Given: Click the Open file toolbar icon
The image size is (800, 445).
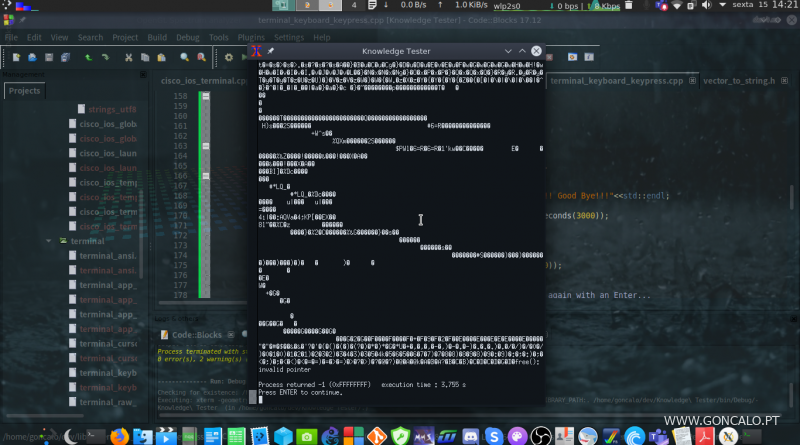Looking at the screenshot, I should coord(33,57).
